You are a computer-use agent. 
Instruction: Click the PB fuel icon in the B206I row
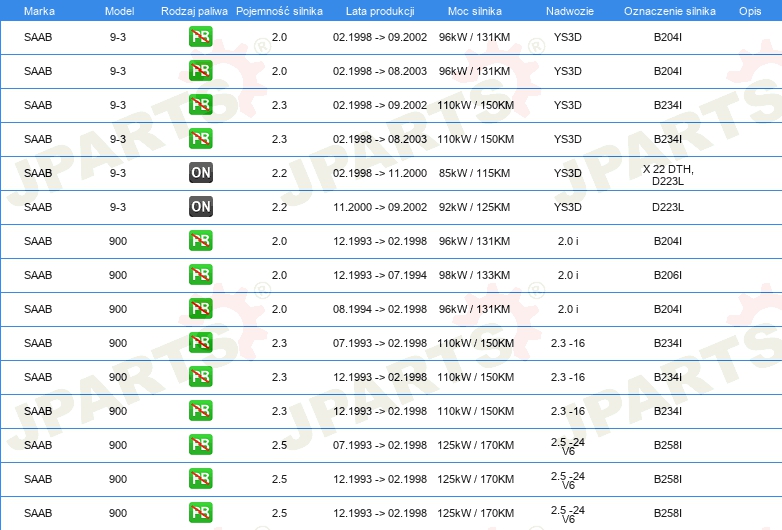point(201,275)
